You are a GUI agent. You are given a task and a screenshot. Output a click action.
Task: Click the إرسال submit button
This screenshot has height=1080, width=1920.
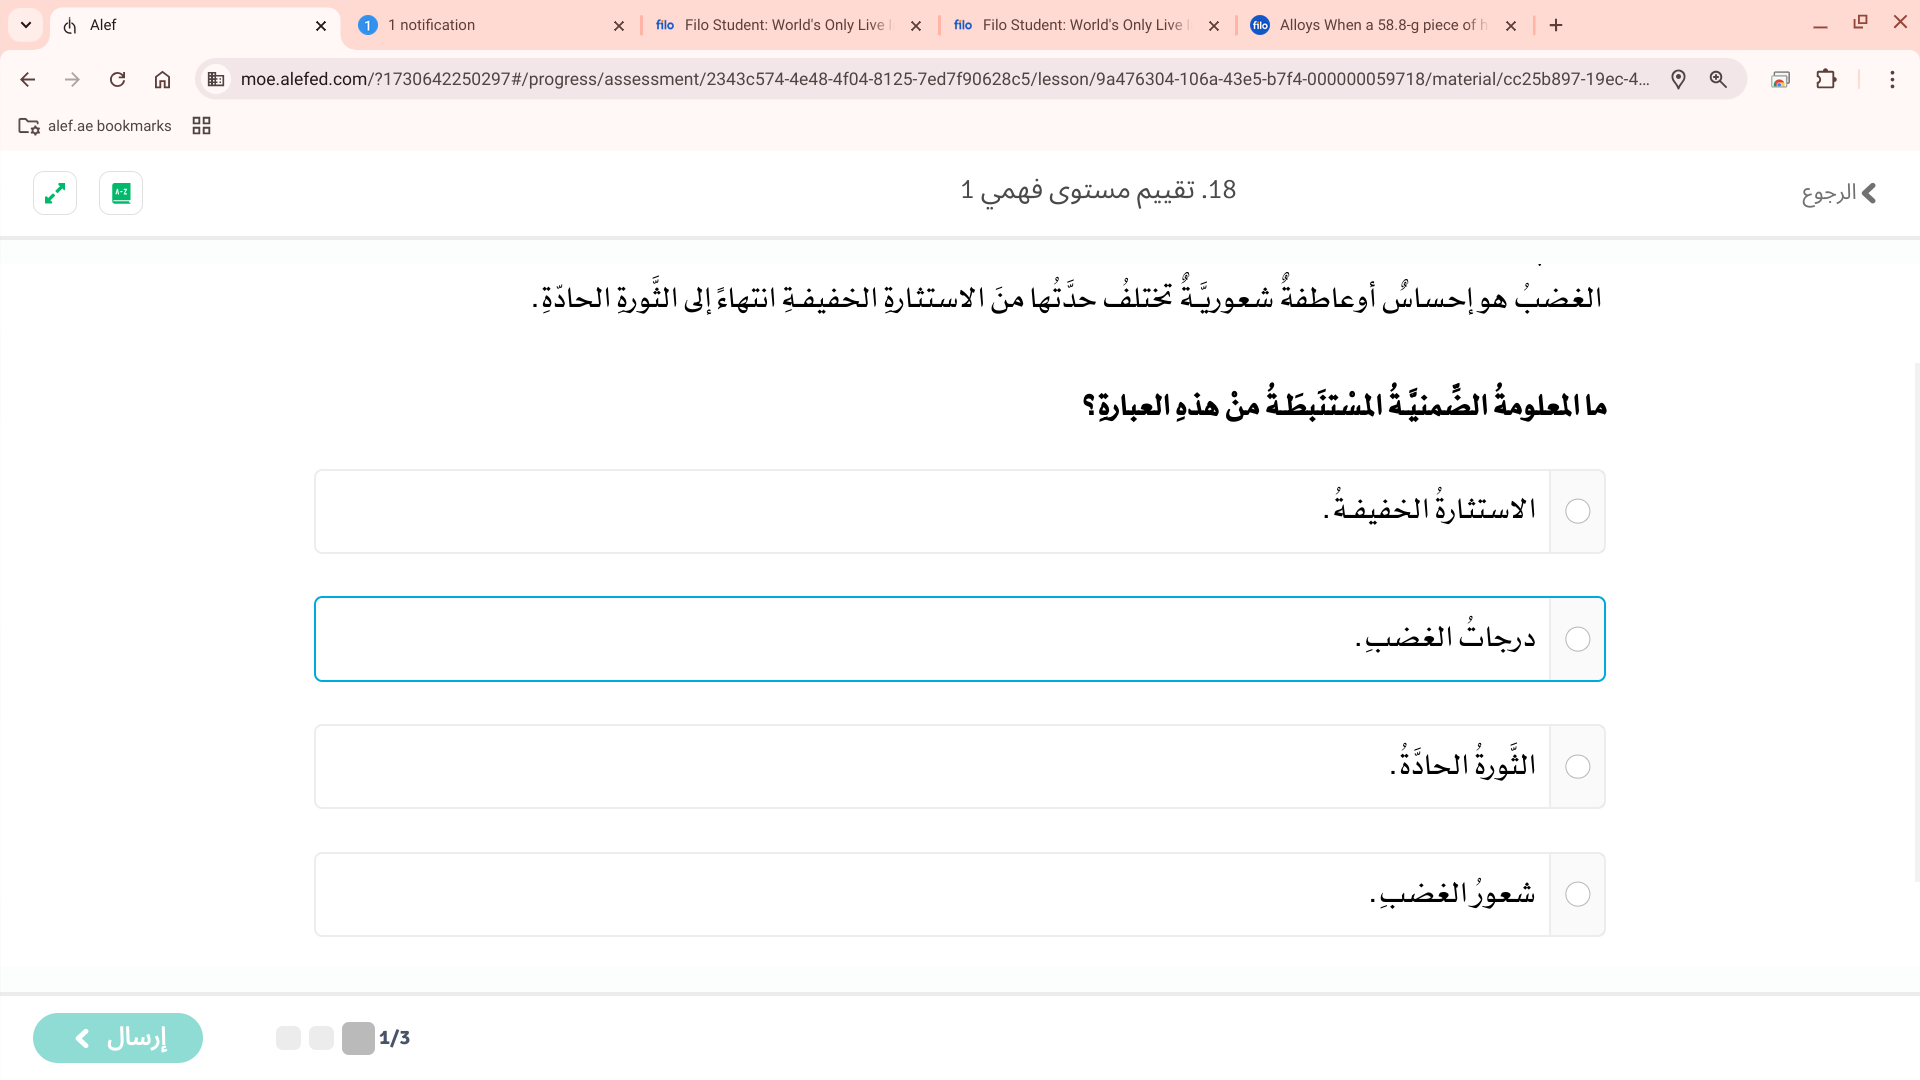[118, 1038]
